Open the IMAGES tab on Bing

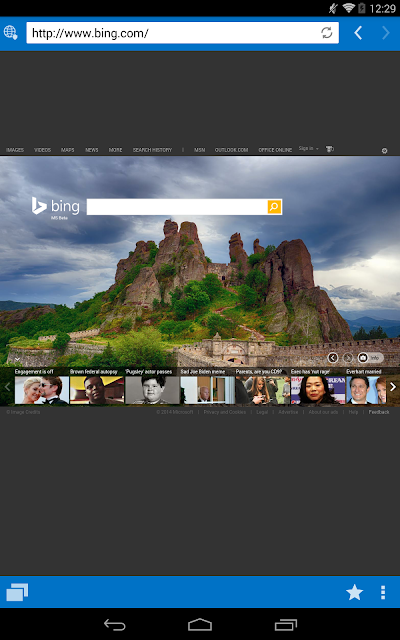coord(15,150)
